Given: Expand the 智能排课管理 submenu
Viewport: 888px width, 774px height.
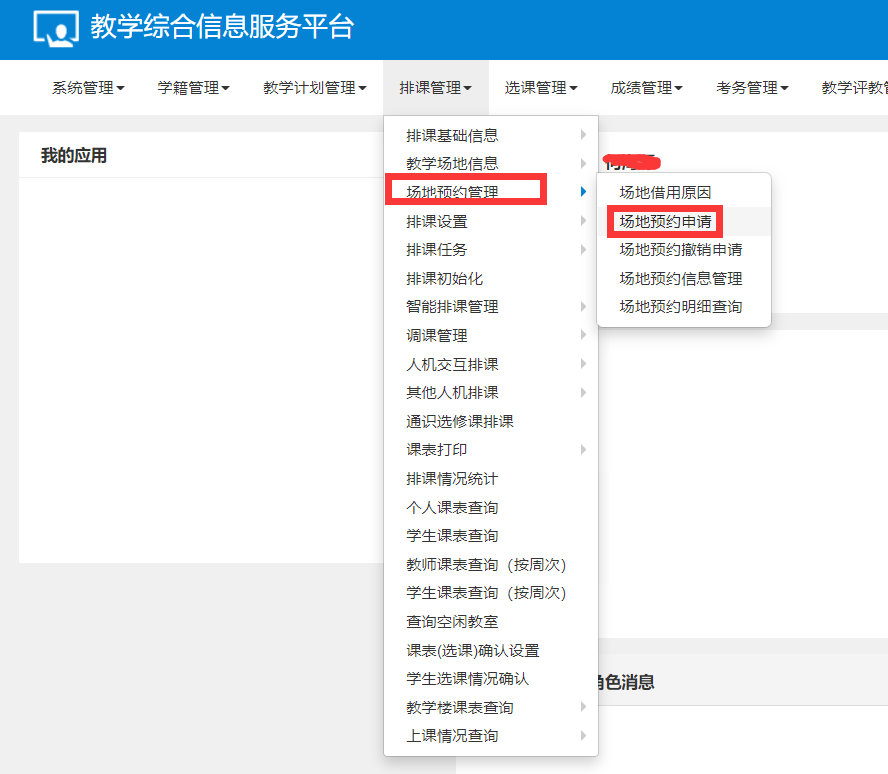Looking at the screenshot, I should [452, 307].
